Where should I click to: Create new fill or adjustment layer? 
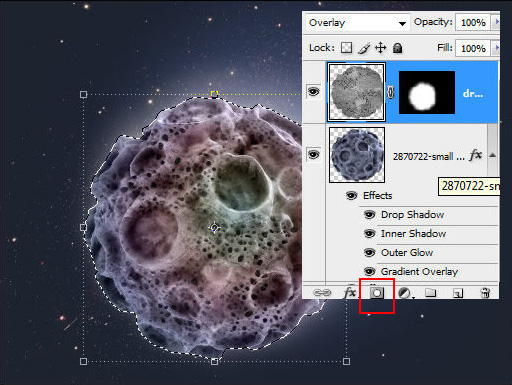pyautogui.click(x=405, y=293)
